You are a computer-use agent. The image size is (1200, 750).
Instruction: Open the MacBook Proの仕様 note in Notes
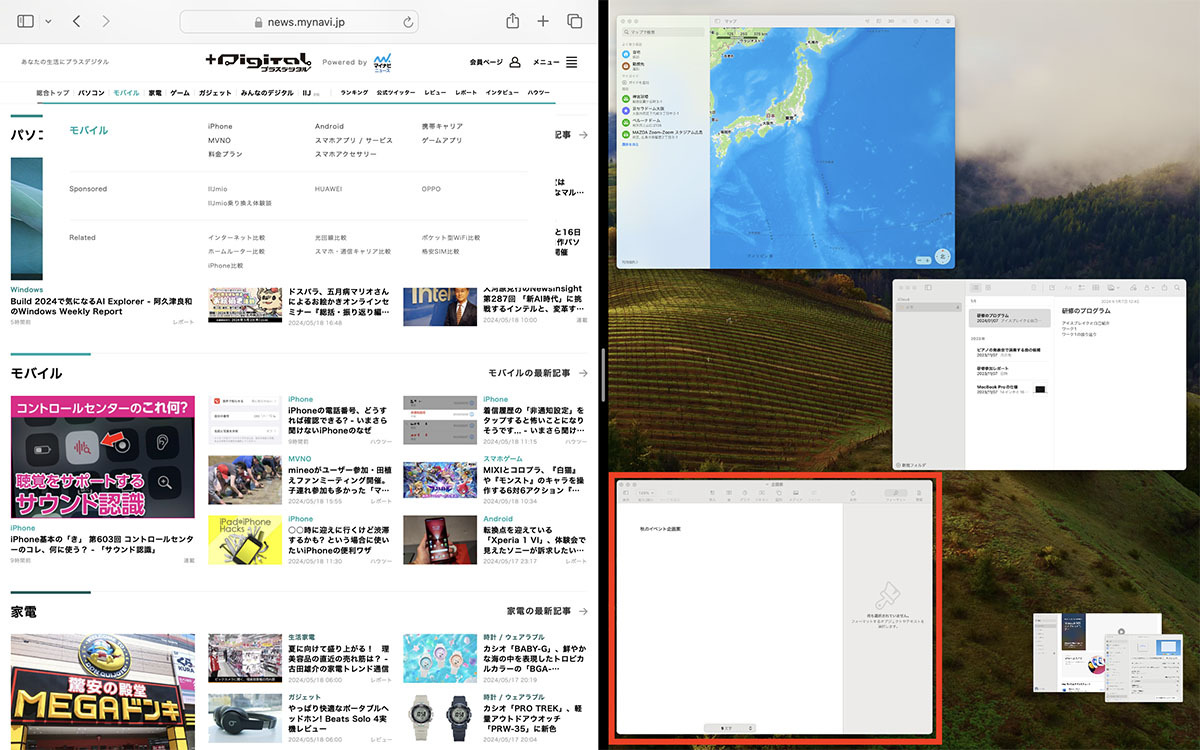[x=1009, y=388]
